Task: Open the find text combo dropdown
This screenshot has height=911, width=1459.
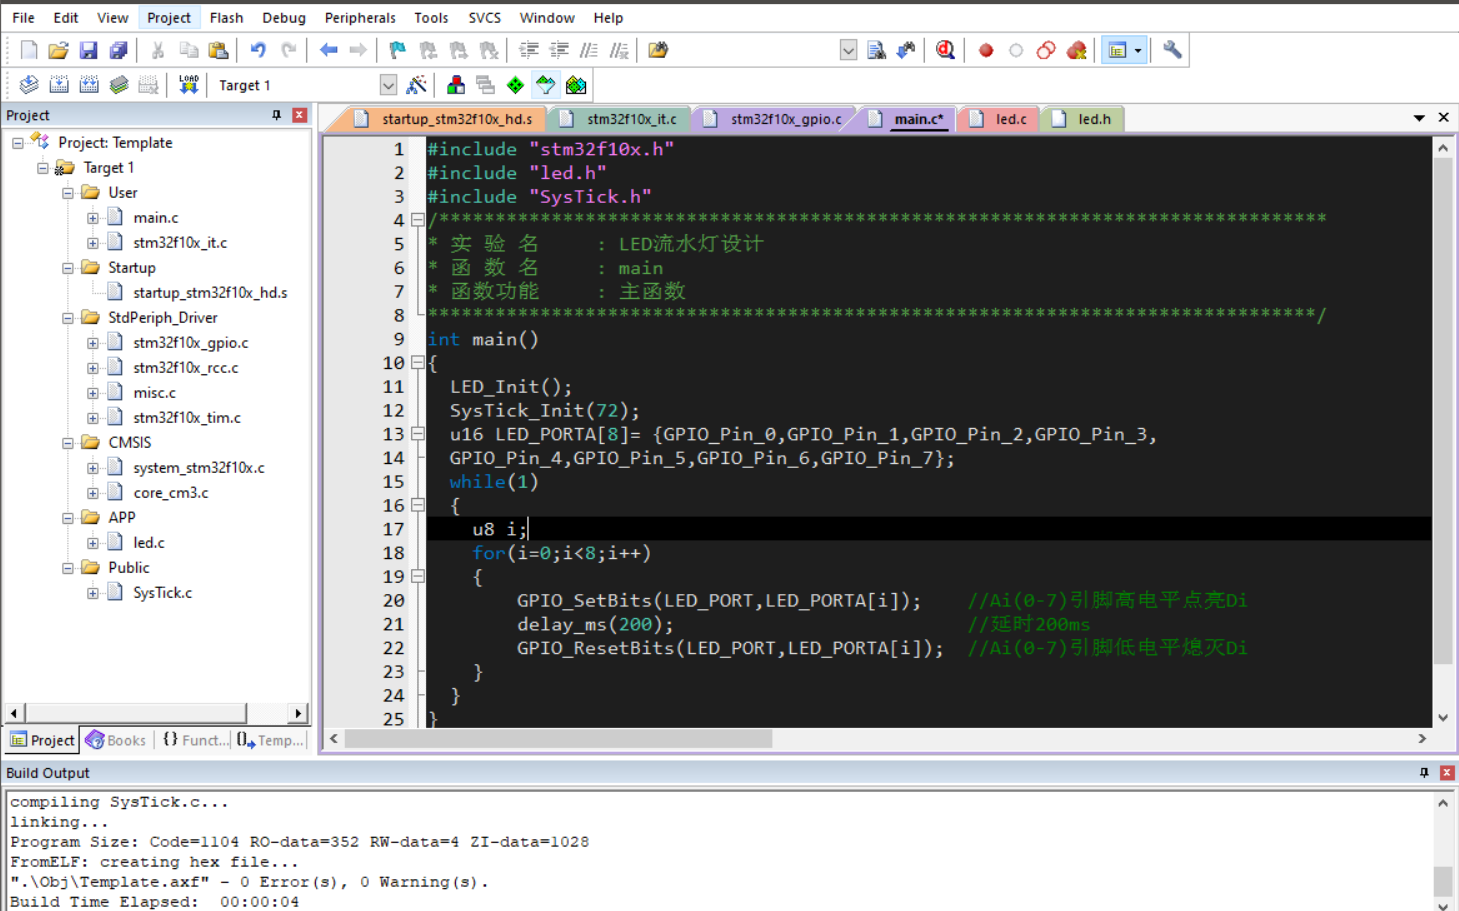Action: 848,50
